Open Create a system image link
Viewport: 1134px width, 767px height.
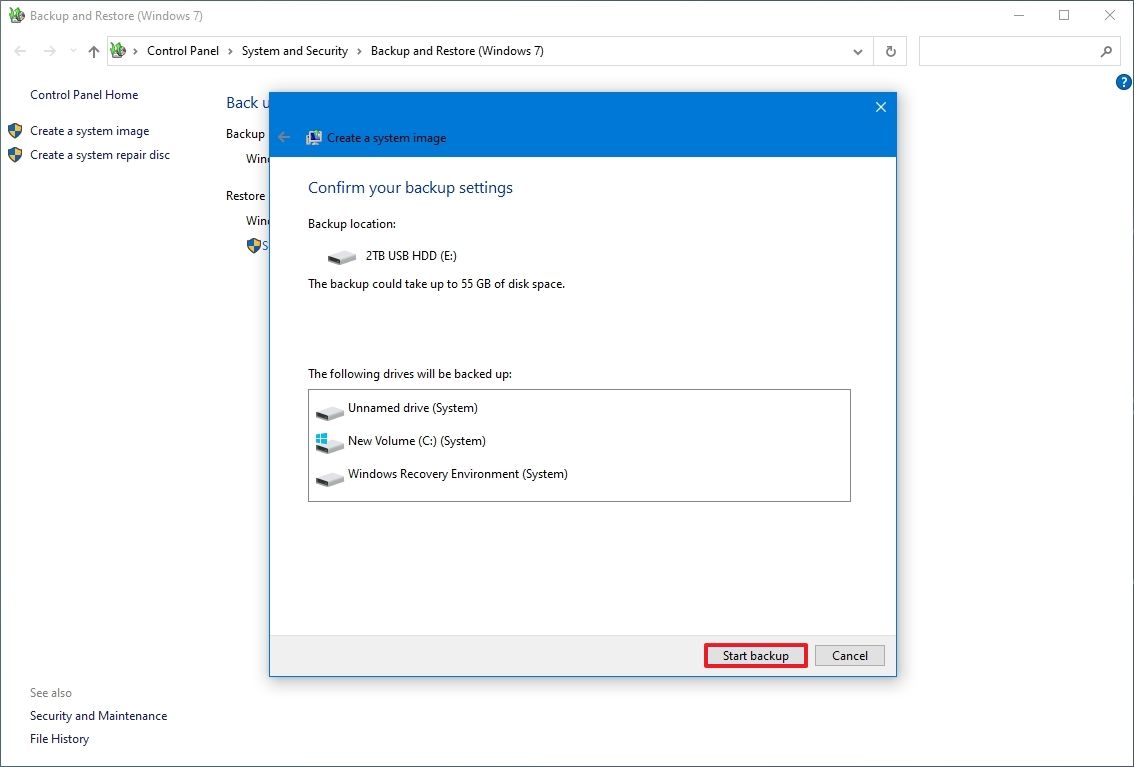(x=89, y=131)
